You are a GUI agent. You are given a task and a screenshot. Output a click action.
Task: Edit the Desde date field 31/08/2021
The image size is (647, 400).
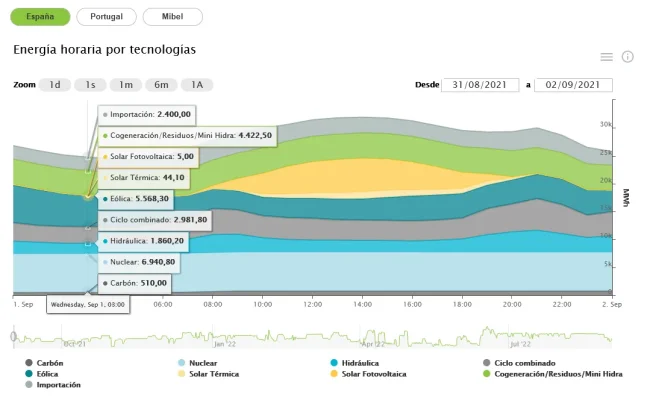tap(480, 85)
